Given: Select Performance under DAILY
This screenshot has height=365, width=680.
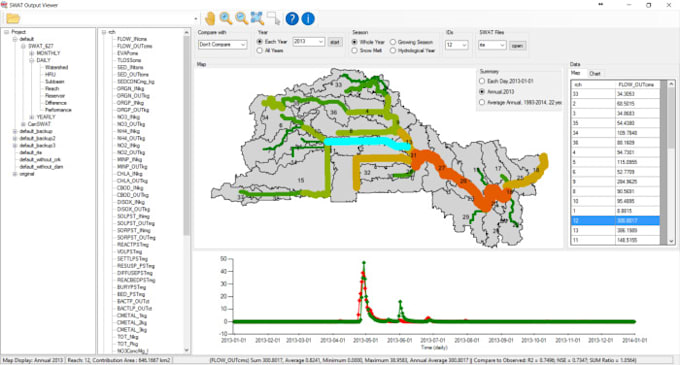Looking at the screenshot, I should [58, 110].
